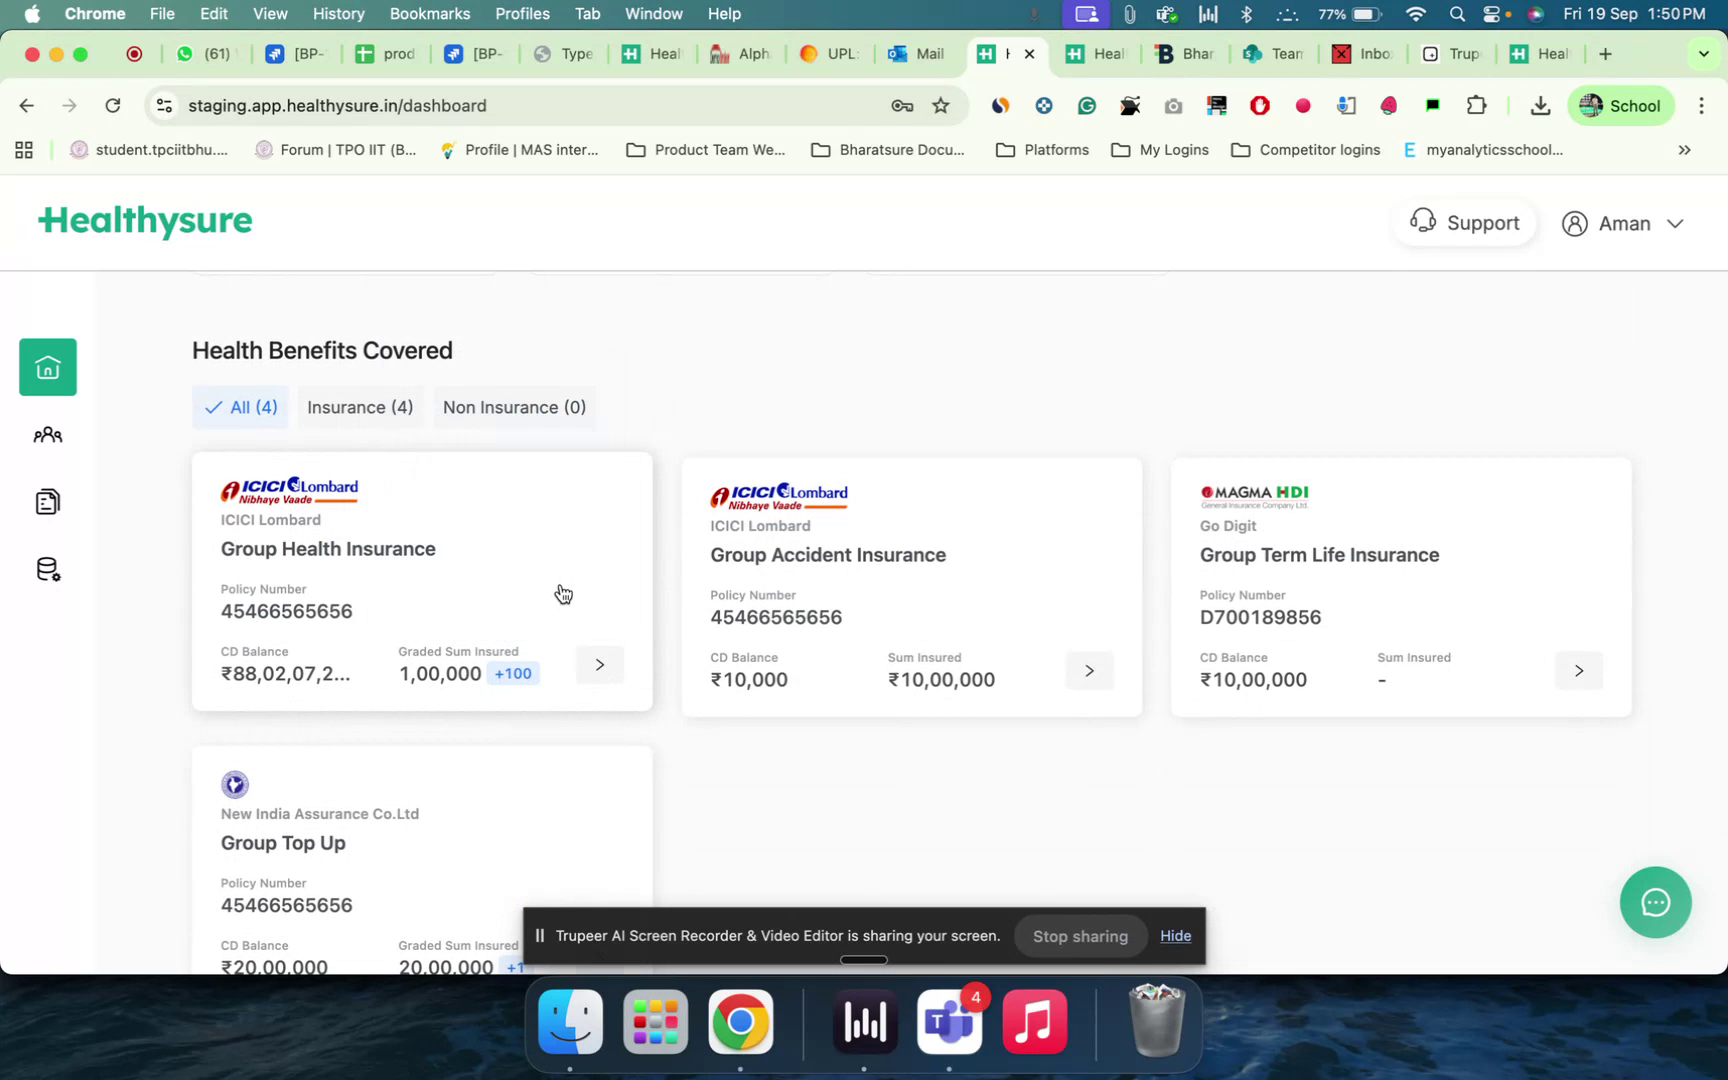This screenshot has width=1728, height=1080.
Task: Open the Bookmarks menu in the menu bar
Action: 429,14
